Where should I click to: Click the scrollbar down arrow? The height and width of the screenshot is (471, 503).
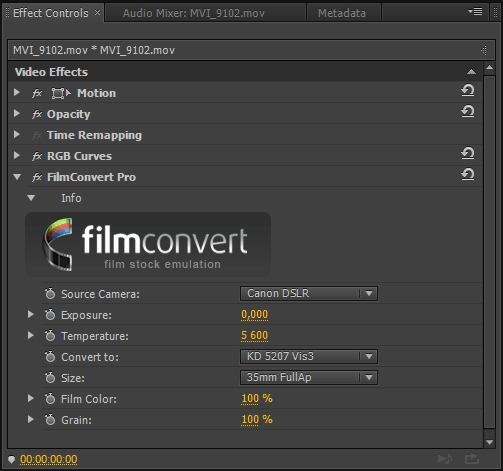tap(489, 442)
